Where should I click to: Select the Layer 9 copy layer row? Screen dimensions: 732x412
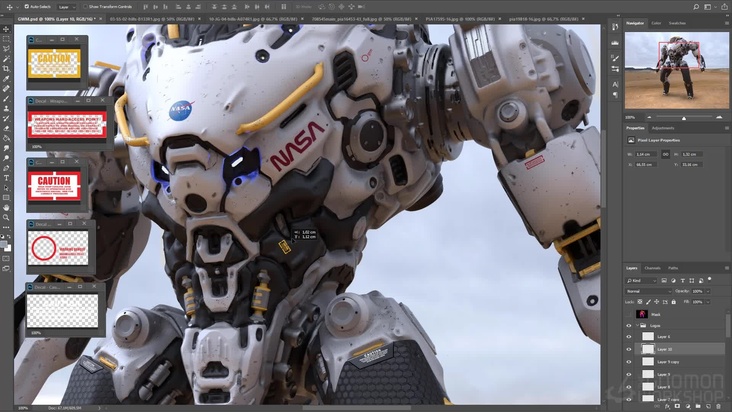pyautogui.click(x=680, y=362)
